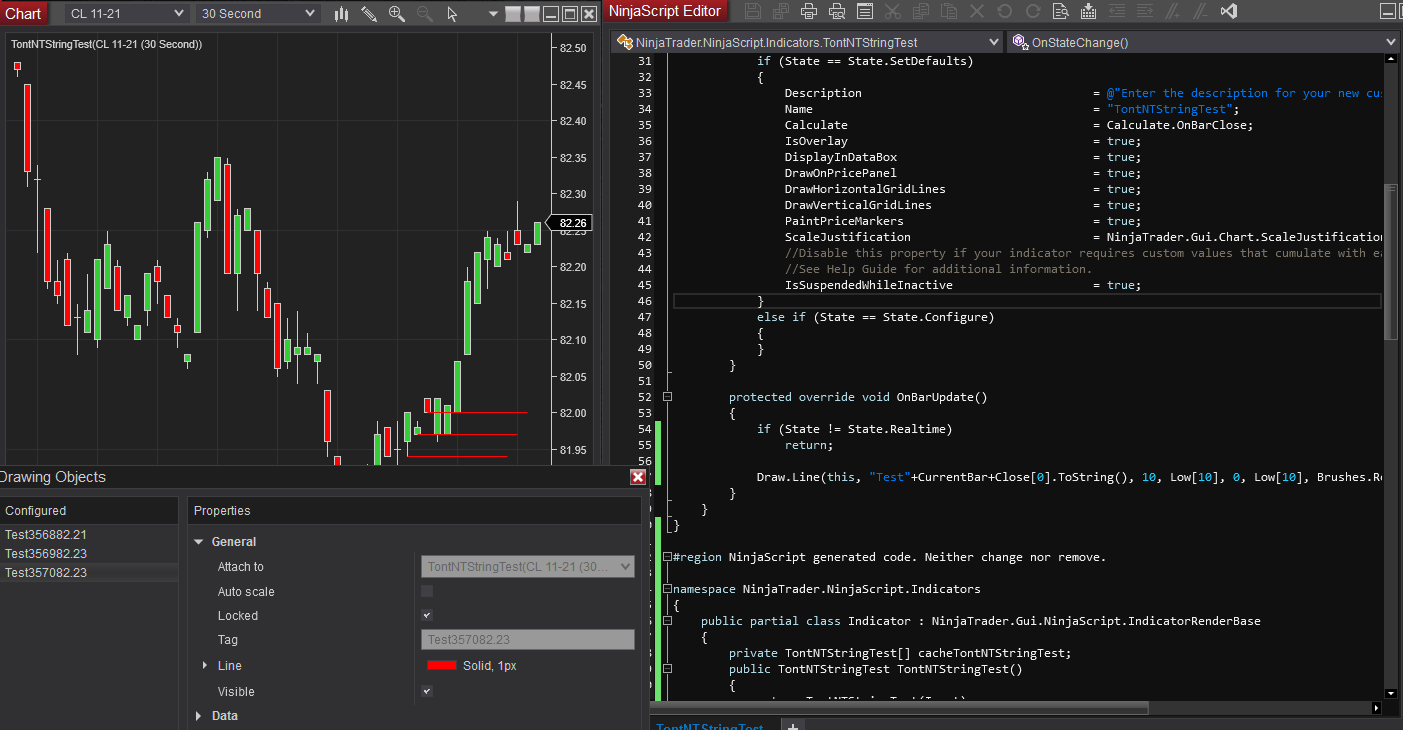Click the "IsSuspendedWhileInactive" code line
This screenshot has height=730, width=1403.
pos(962,285)
